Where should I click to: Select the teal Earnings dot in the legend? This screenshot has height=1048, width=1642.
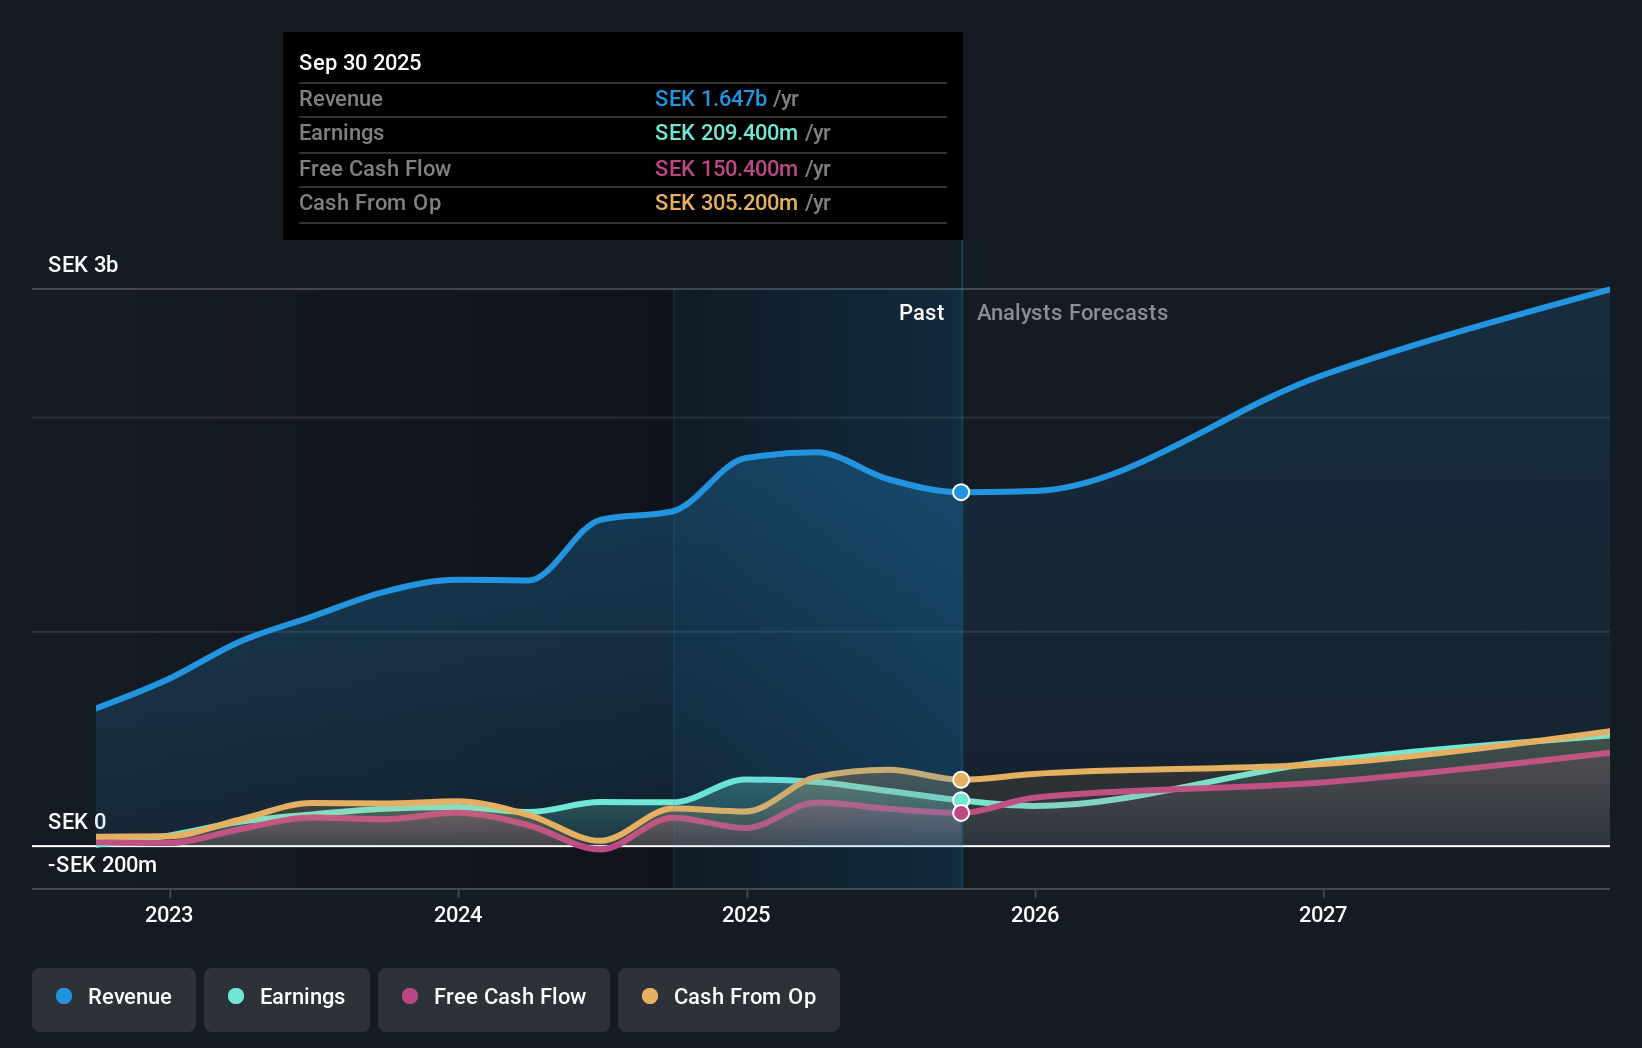click(234, 997)
